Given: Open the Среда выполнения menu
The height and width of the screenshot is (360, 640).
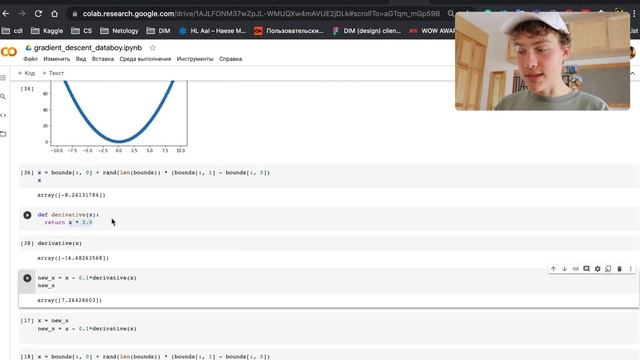Looking at the screenshot, I should (x=145, y=59).
